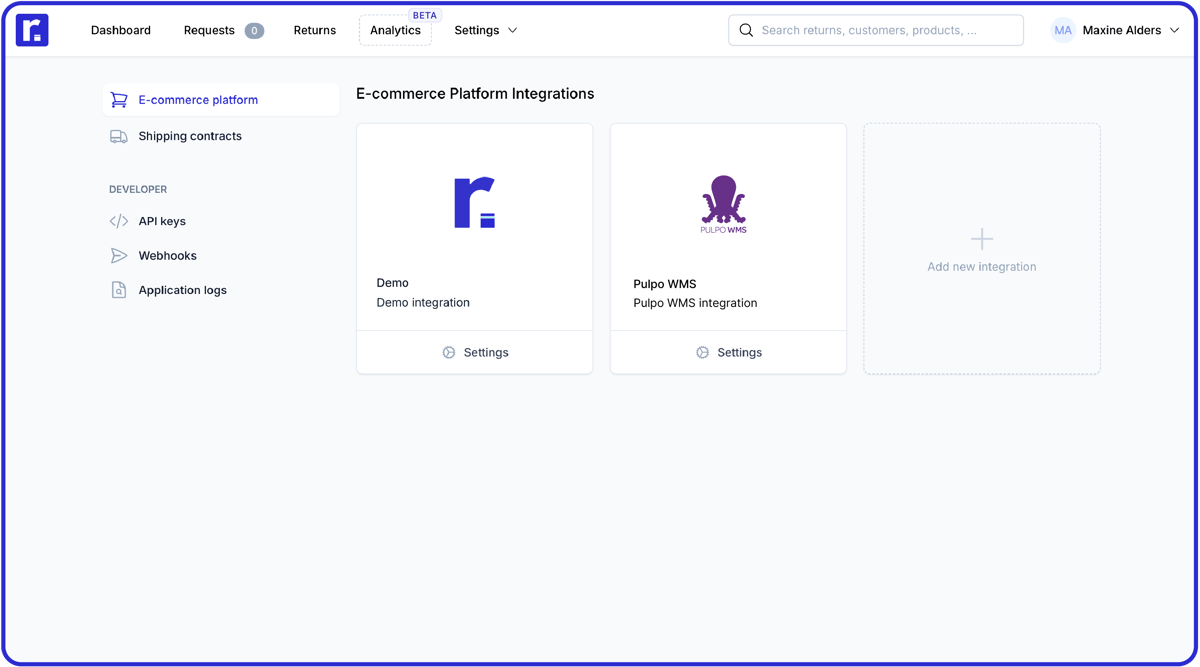Expand the Maxine Alders account chevron
The height and width of the screenshot is (667, 1200).
(1175, 30)
